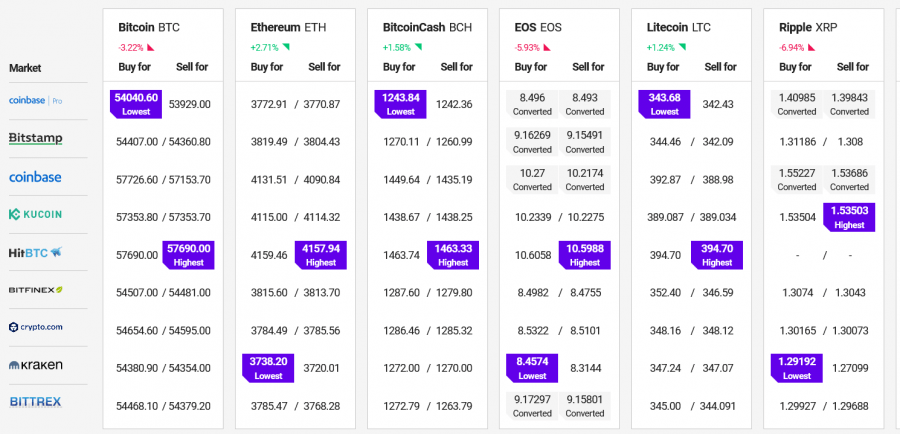Click Bitstamp Bitcoin buy price 54407.00
This screenshot has width=900, height=434.
pos(137,142)
